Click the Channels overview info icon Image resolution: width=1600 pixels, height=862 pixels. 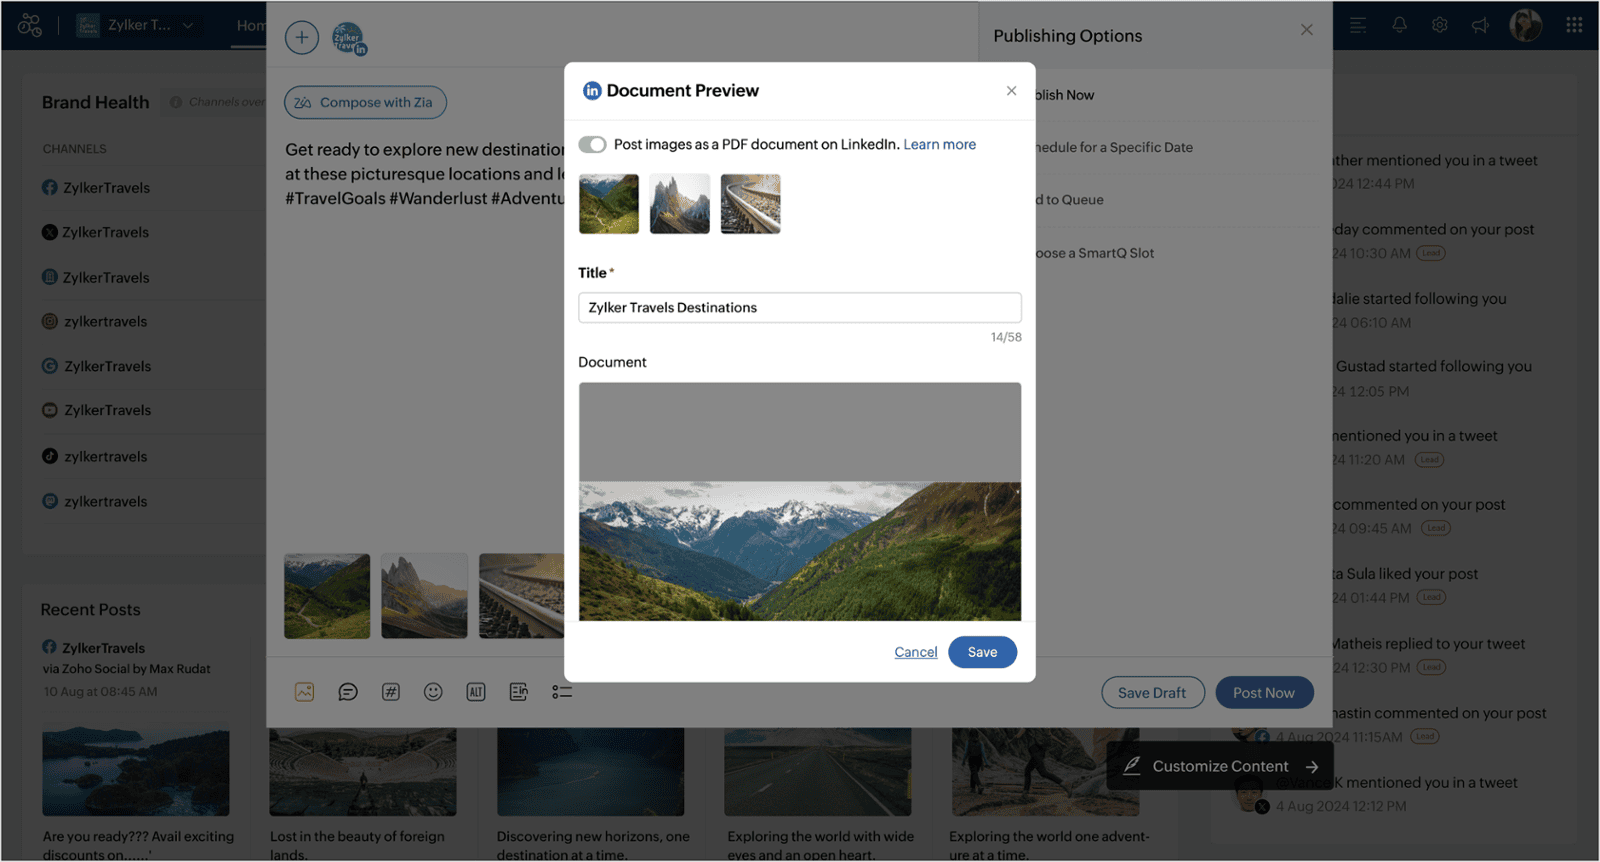[x=176, y=102]
